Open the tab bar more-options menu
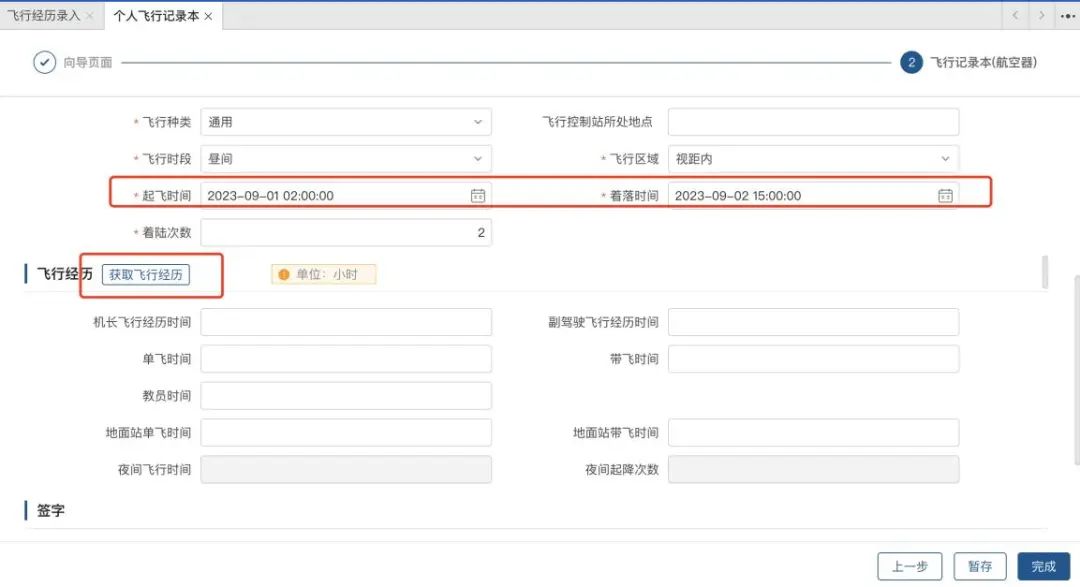The width and height of the screenshot is (1080, 587). click(1066, 16)
